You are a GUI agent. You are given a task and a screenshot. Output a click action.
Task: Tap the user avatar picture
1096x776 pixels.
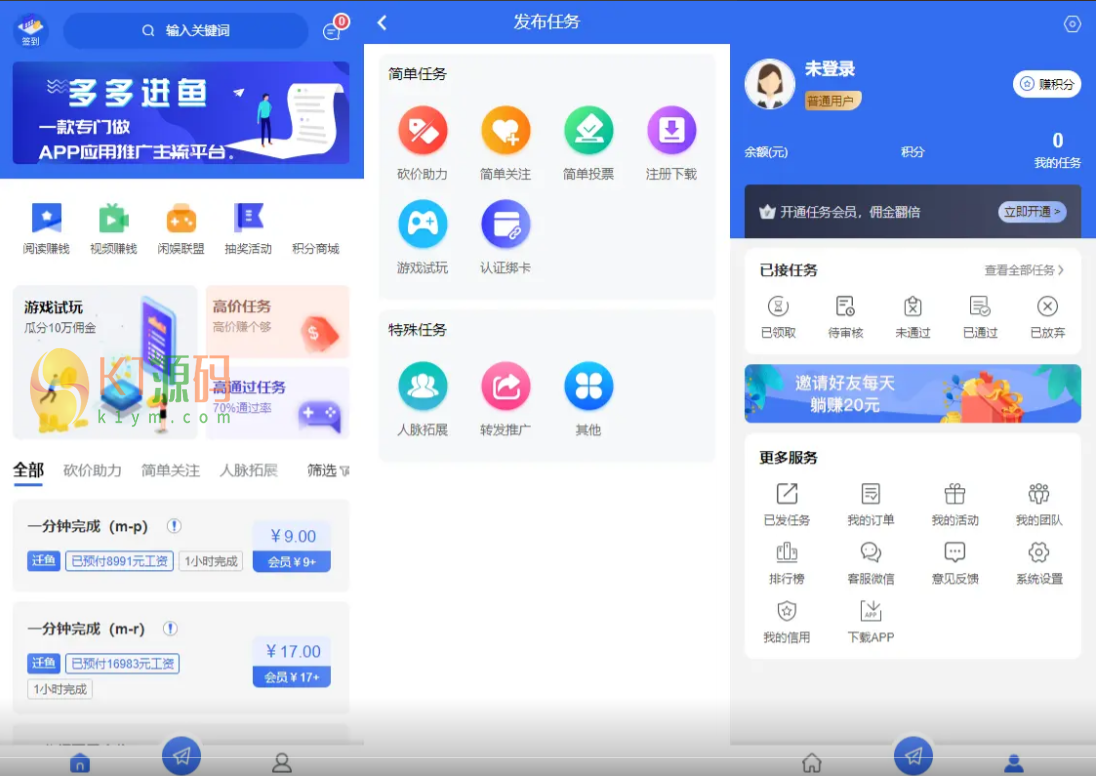click(770, 84)
